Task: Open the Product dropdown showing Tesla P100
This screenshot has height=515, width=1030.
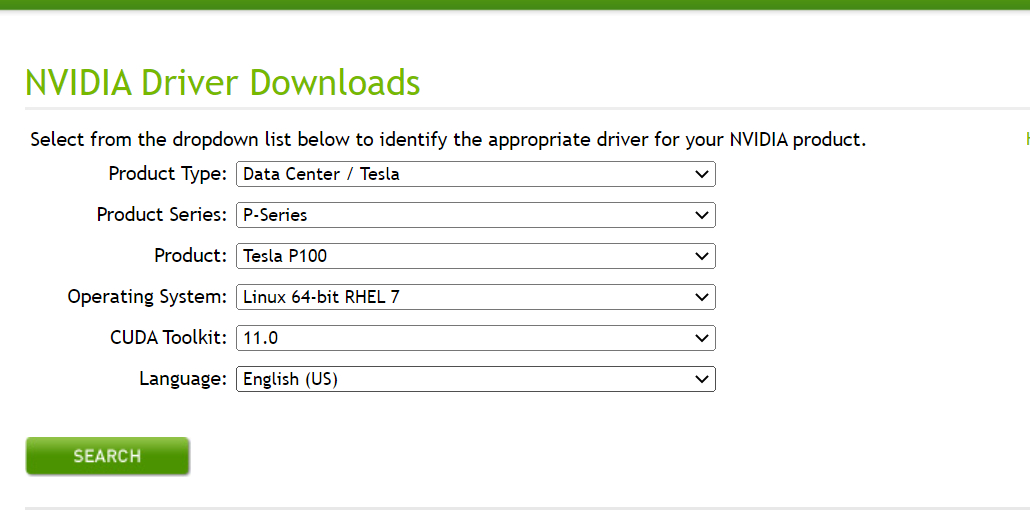Action: tap(476, 256)
